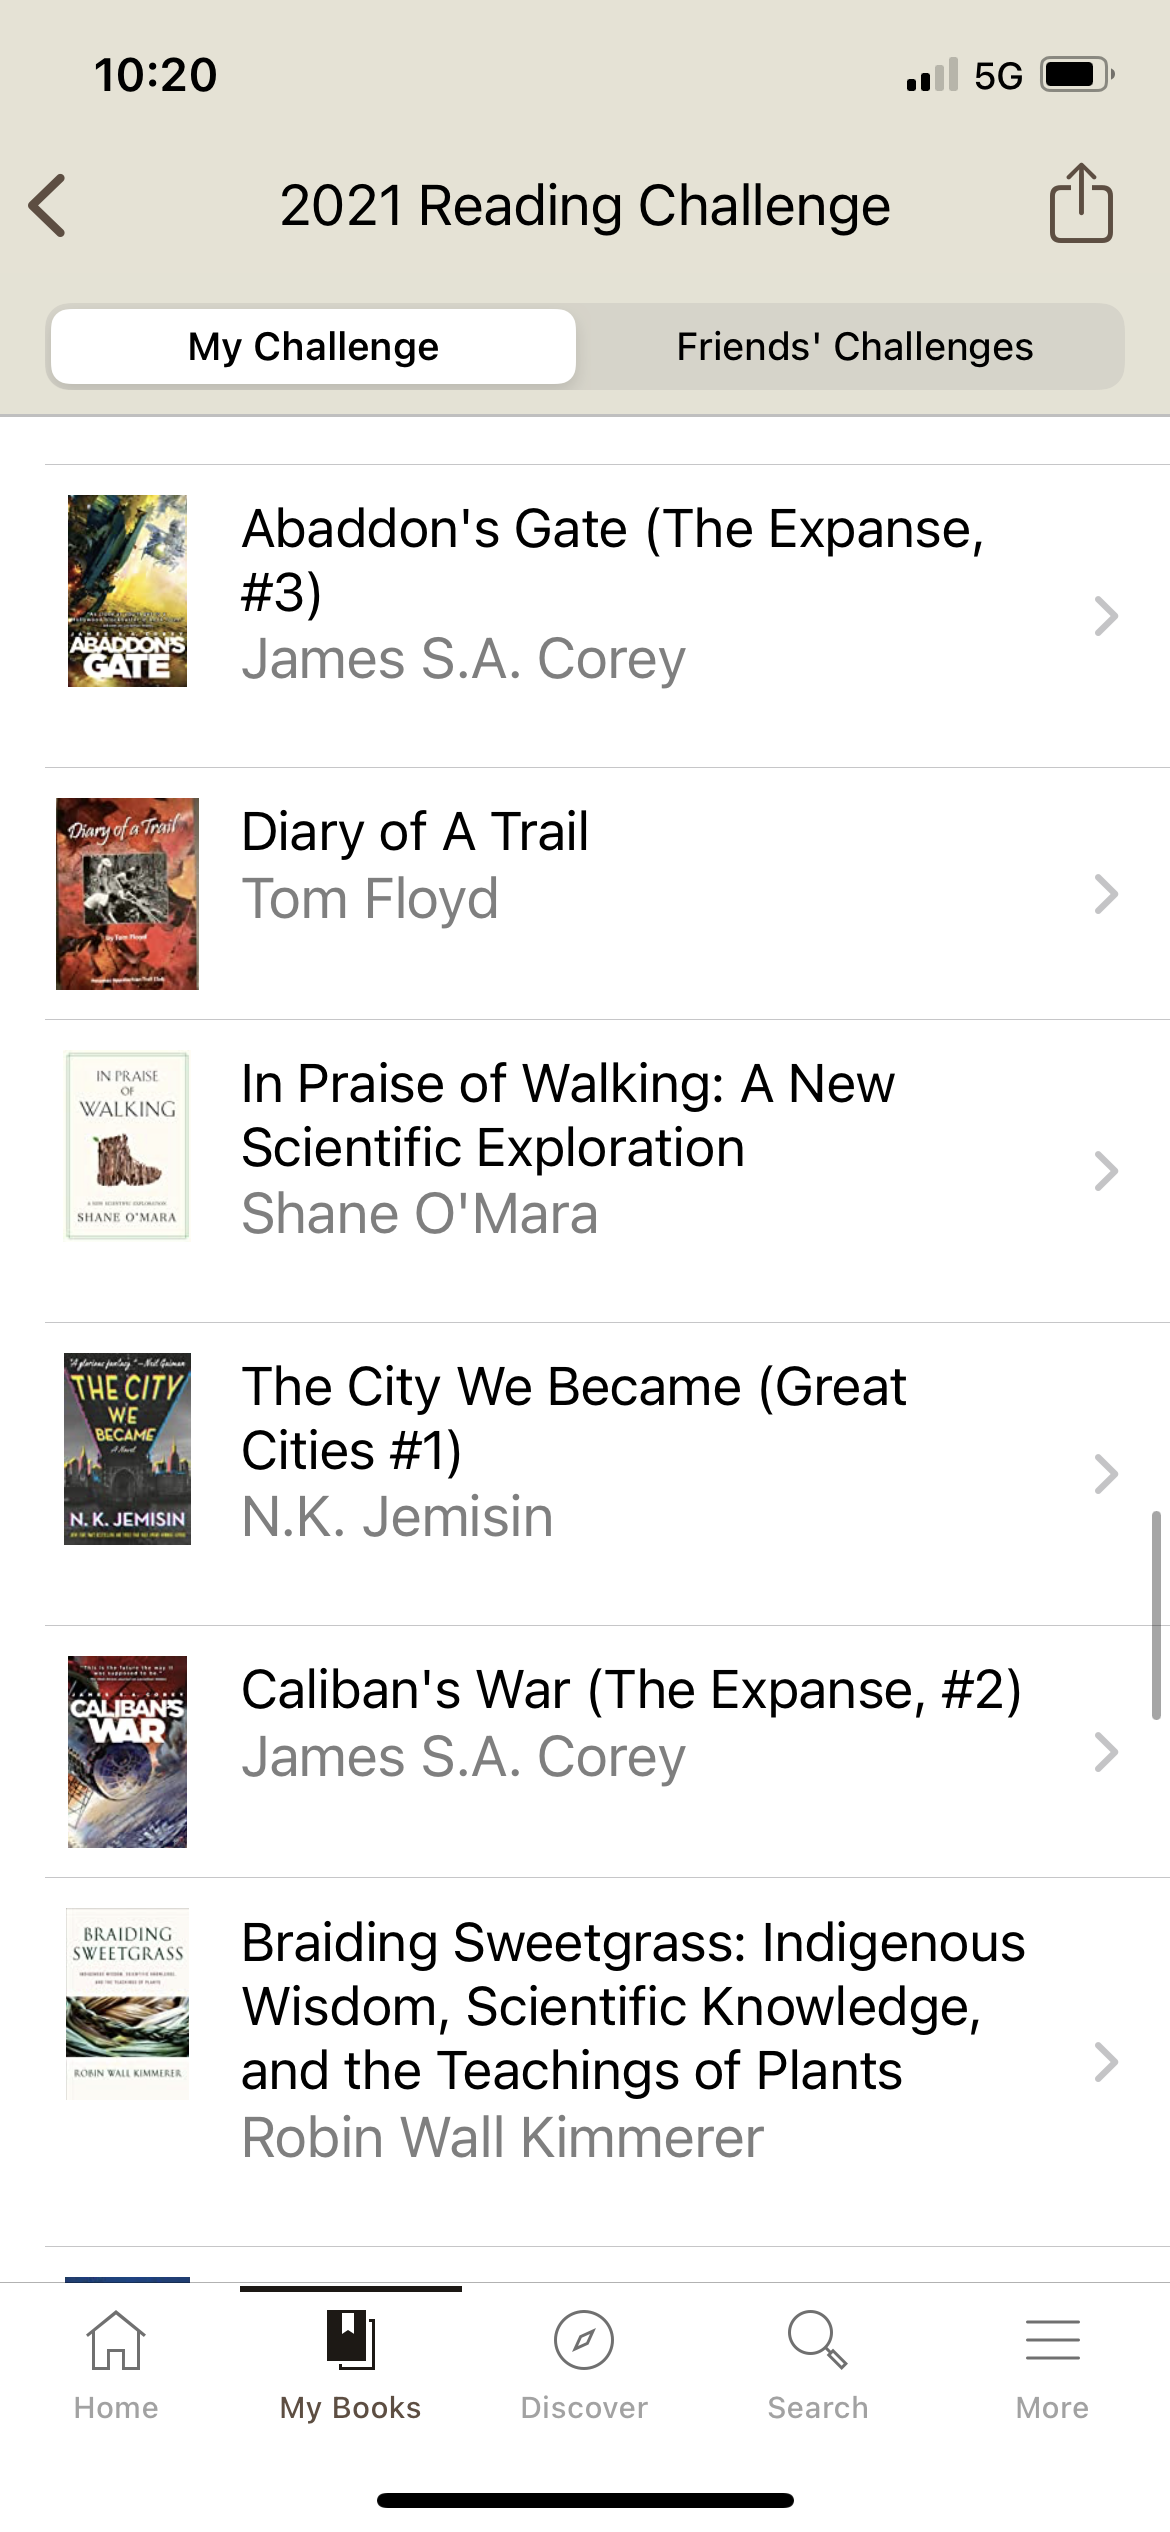Open the Search magnifier icon
The width and height of the screenshot is (1170, 2532).
[817, 2340]
